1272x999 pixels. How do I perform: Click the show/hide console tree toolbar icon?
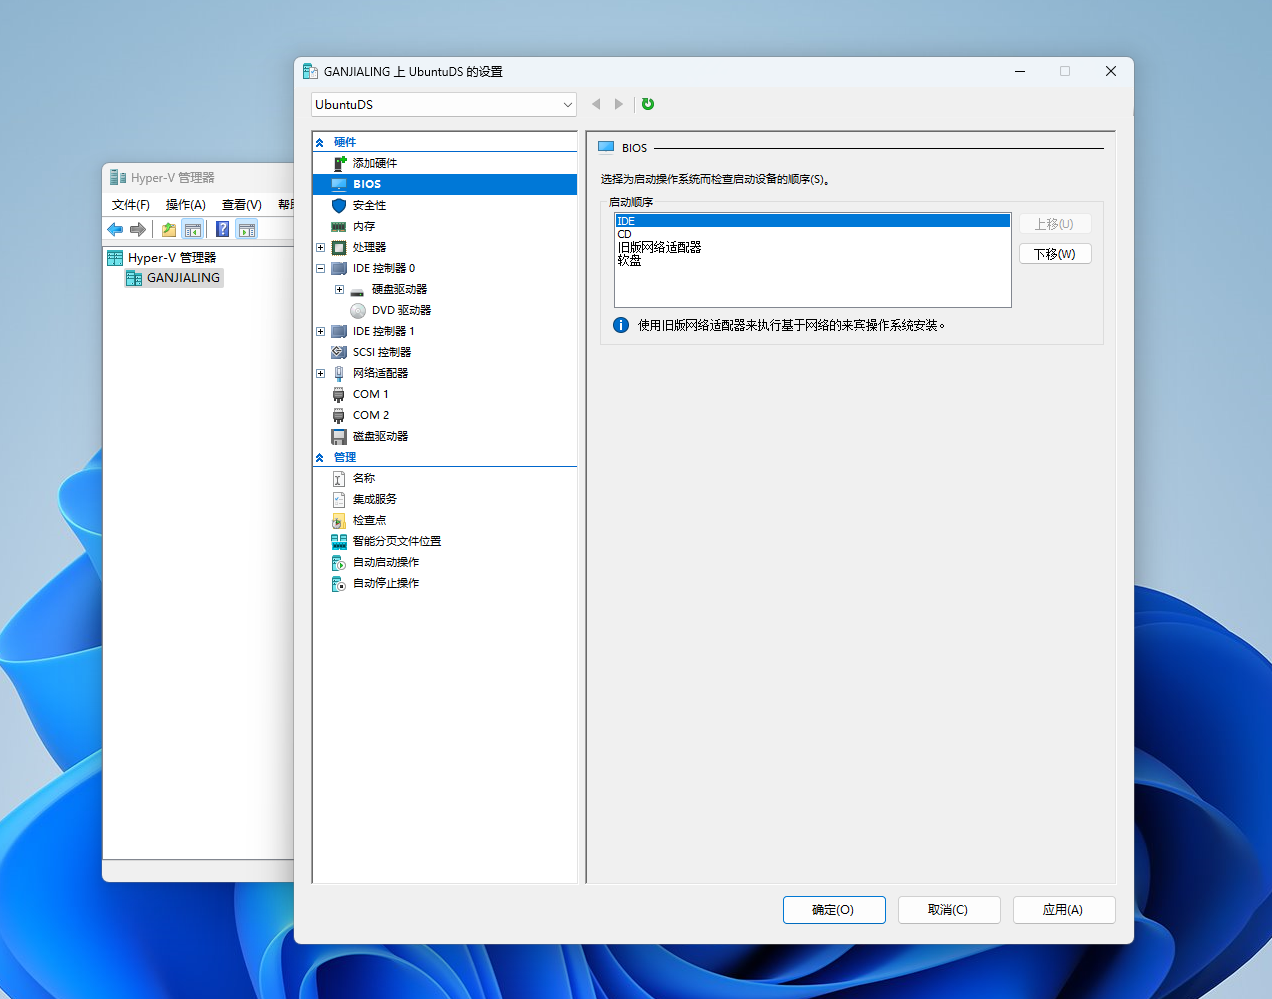tap(193, 229)
